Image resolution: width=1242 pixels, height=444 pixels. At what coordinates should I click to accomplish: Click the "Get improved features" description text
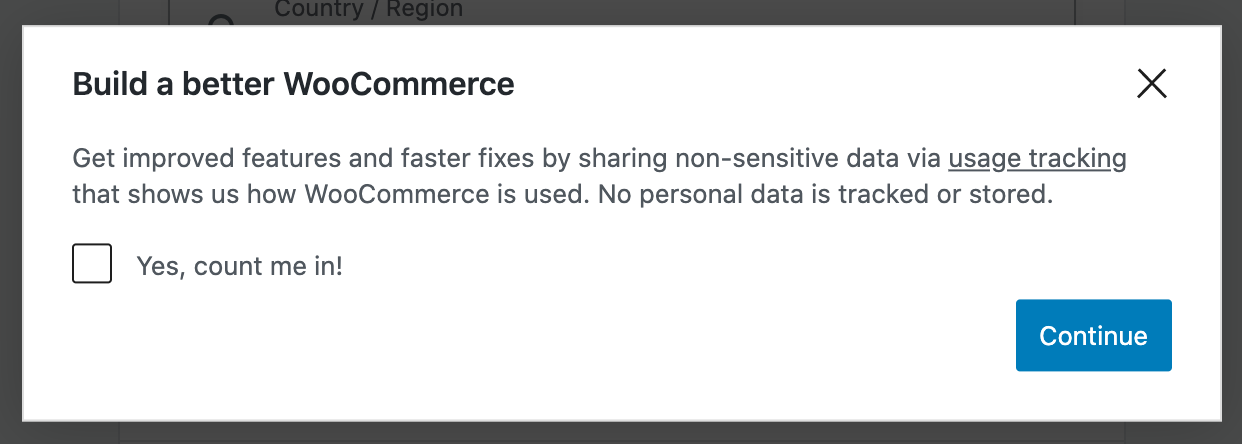coord(200,158)
